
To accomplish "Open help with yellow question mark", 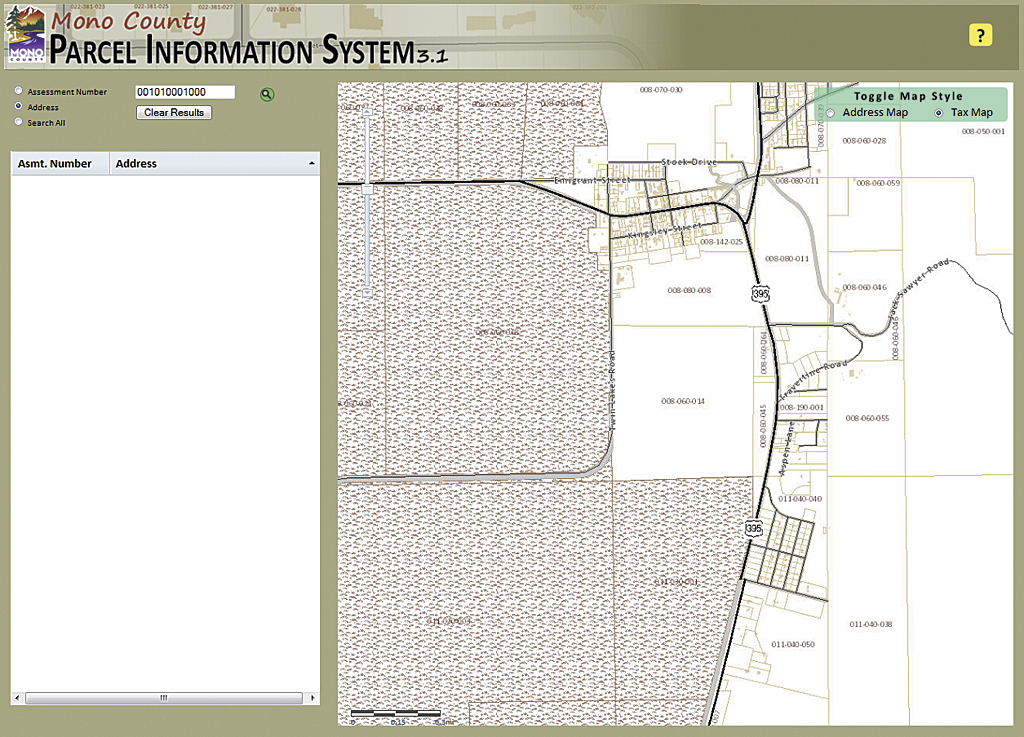I will [x=980, y=35].
